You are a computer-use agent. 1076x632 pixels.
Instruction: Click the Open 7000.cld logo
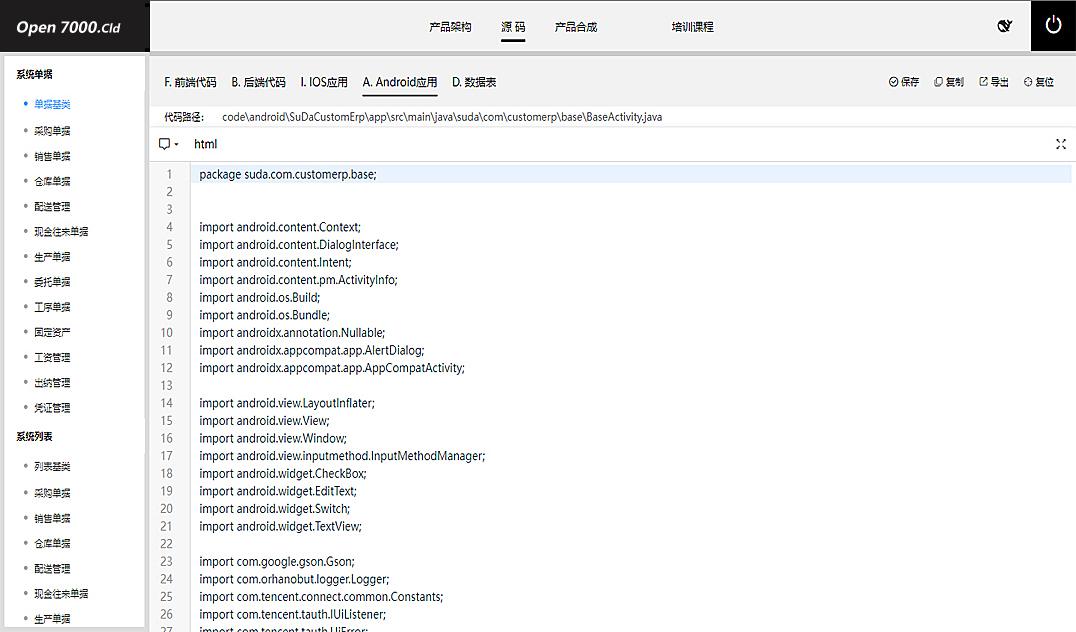[x=69, y=27]
